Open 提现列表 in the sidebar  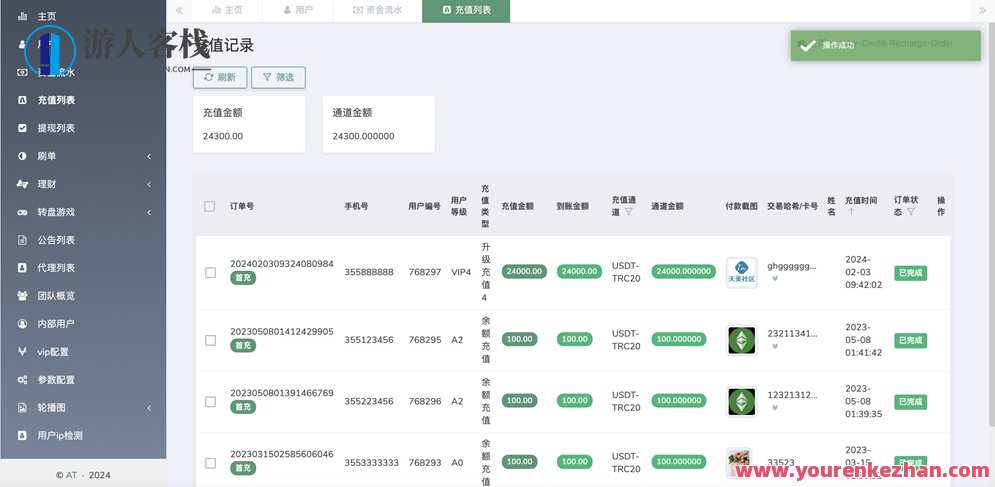tap(56, 128)
